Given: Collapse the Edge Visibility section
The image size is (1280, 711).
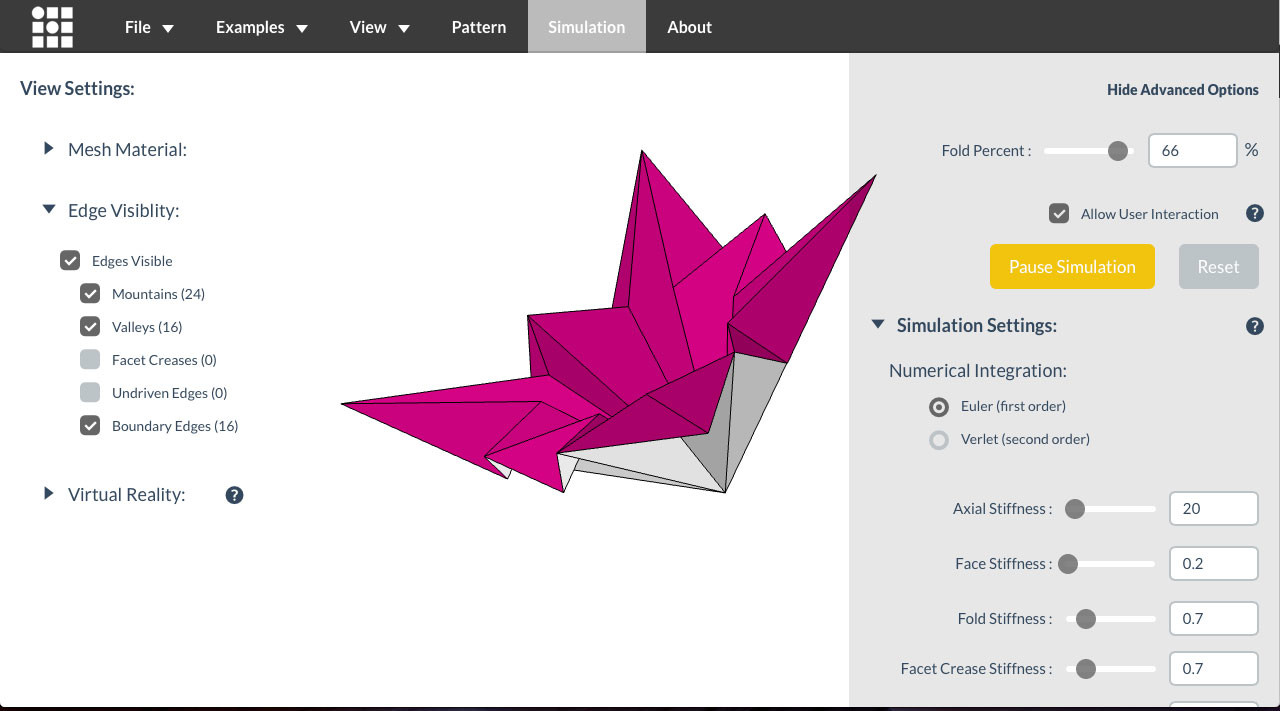Looking at the screenshot, I should pyautogui.click(x=48, y=209).
